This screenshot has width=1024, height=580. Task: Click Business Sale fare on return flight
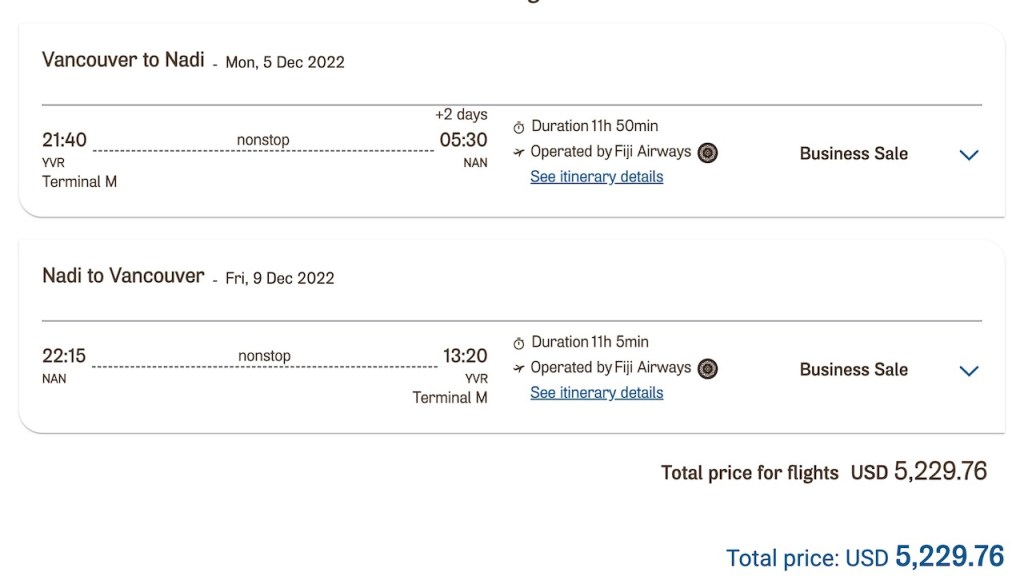coord(853,370)
